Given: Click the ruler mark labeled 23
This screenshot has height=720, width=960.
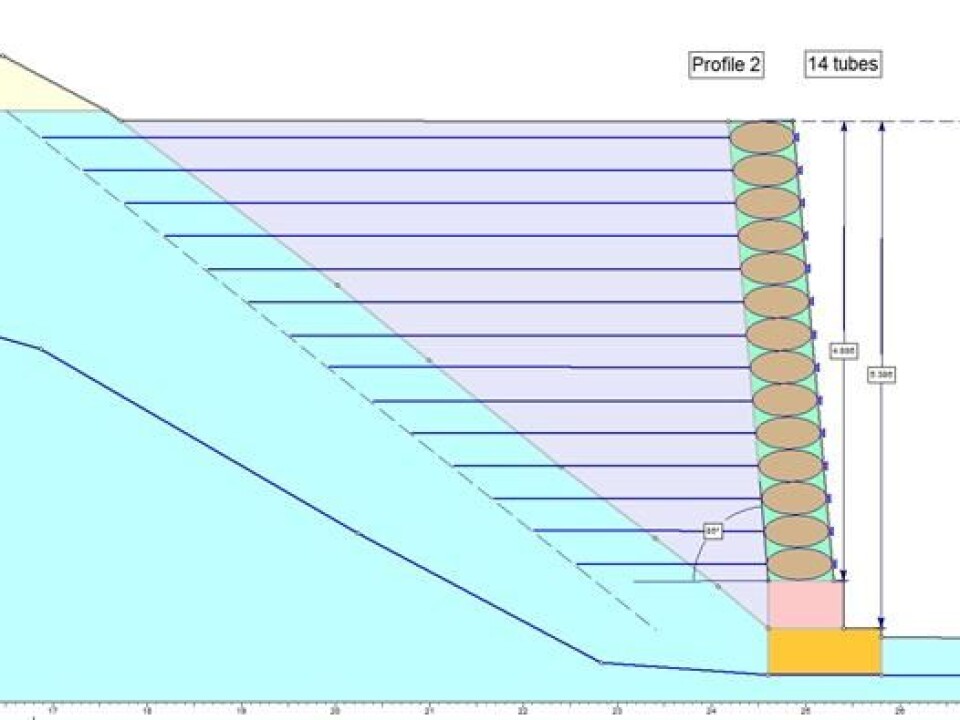Looking at the screenshot, I should point(617,711).
